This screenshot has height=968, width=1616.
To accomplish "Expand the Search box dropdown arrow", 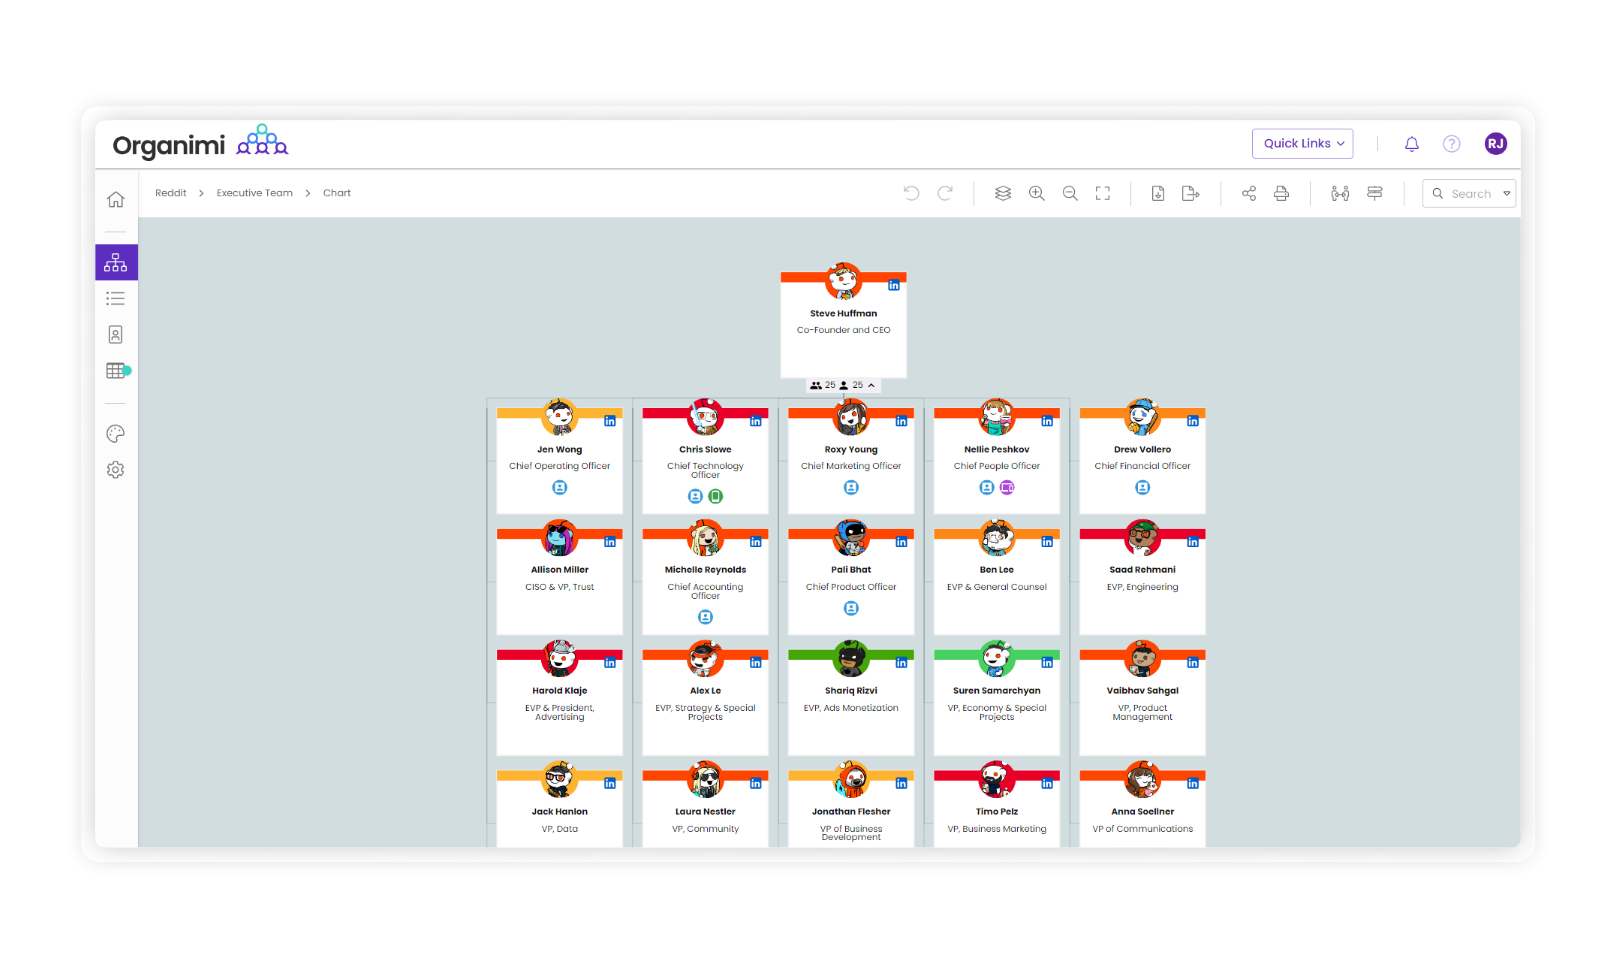I will (1506, 194).
